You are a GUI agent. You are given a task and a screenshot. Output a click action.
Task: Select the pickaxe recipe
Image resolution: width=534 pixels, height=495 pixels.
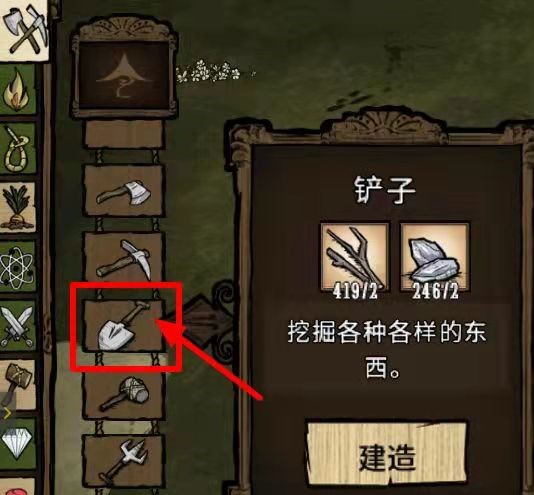tap(125, 259)
